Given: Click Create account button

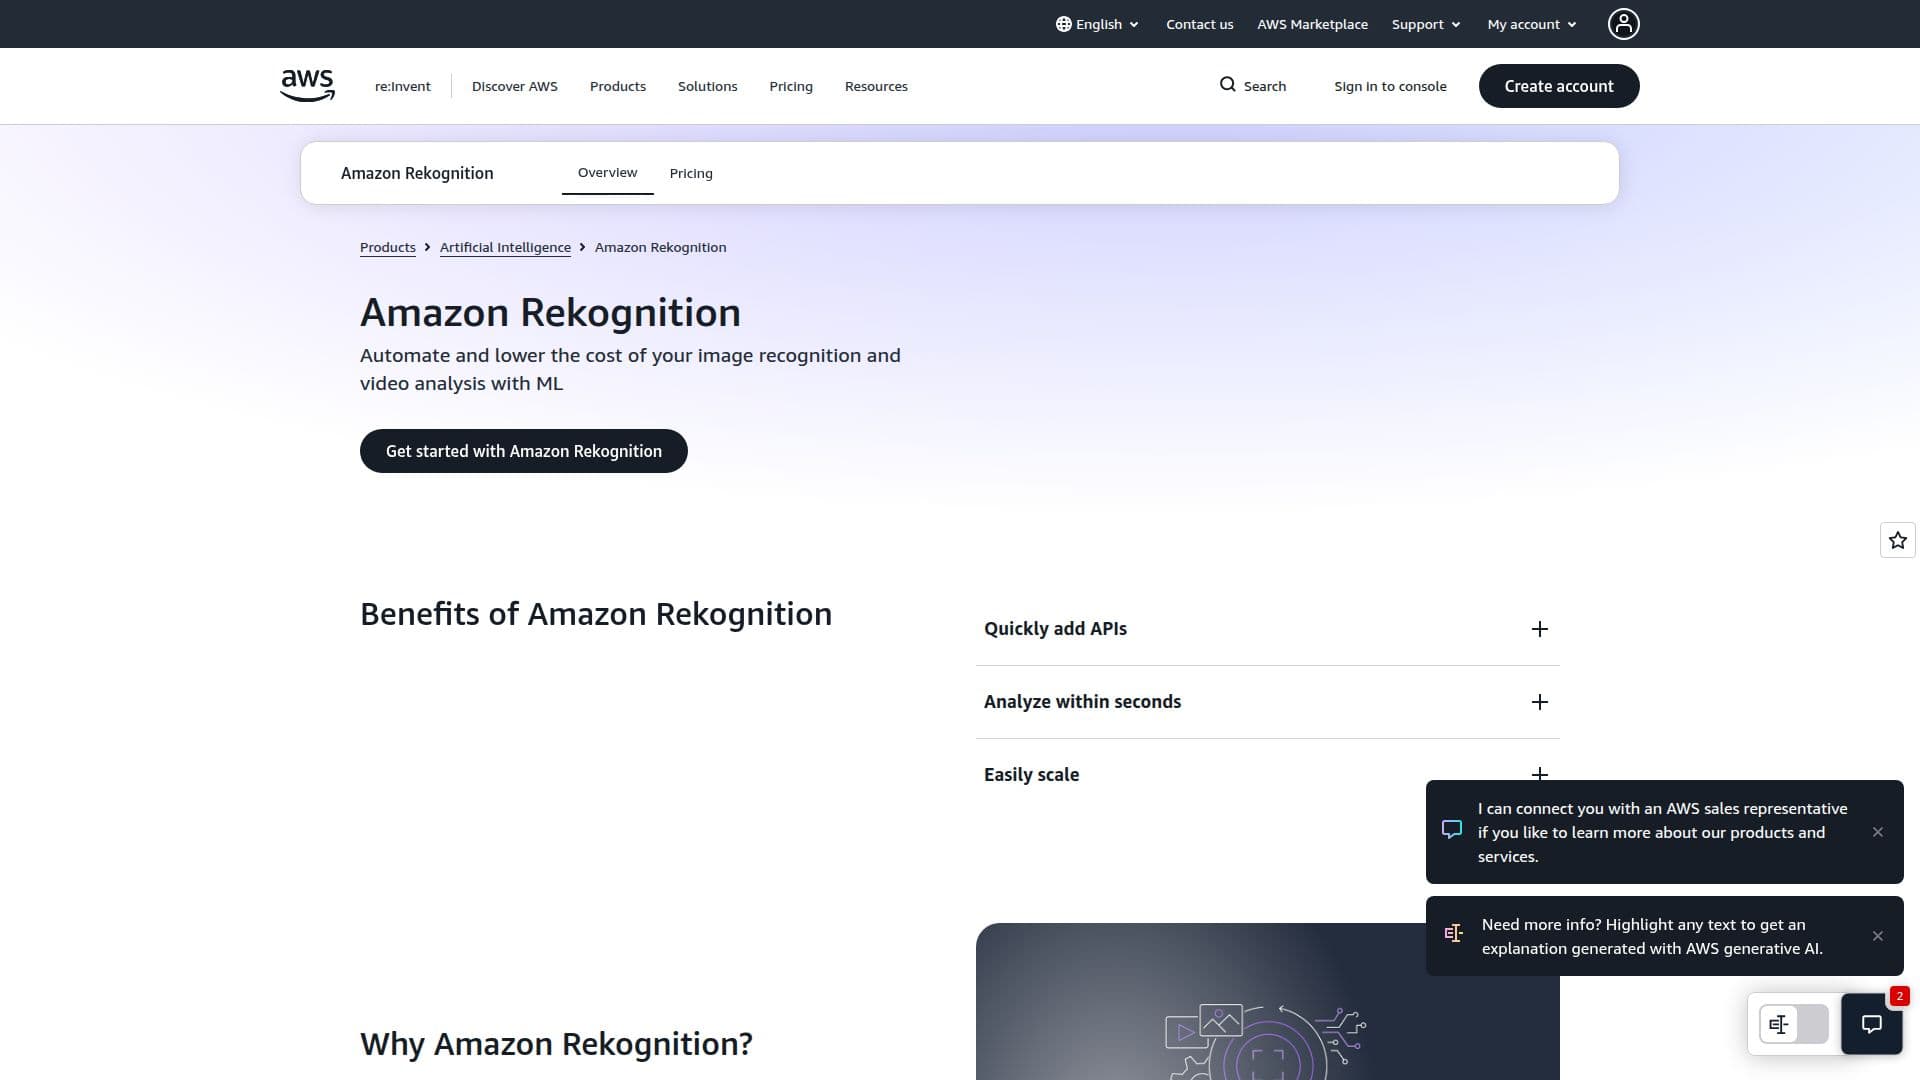Looking at the screenshot, I should 1558,86.
